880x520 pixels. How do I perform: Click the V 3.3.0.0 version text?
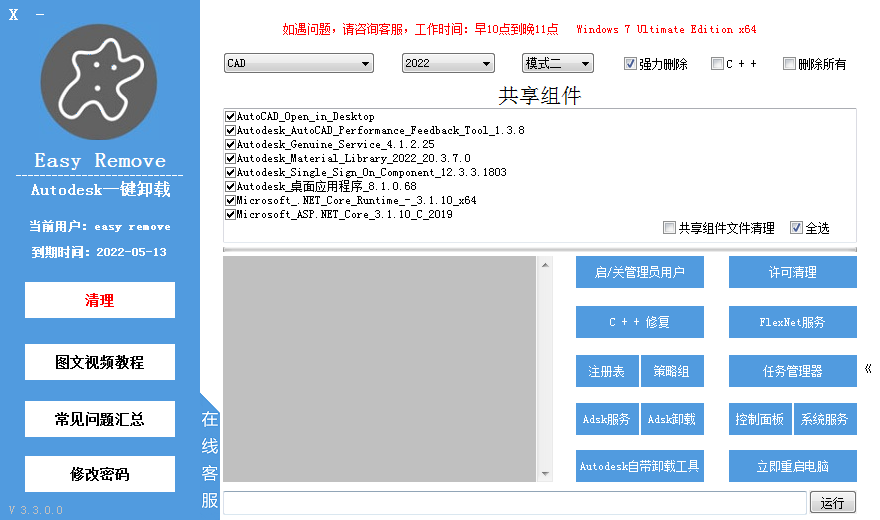tap(36, 510)
